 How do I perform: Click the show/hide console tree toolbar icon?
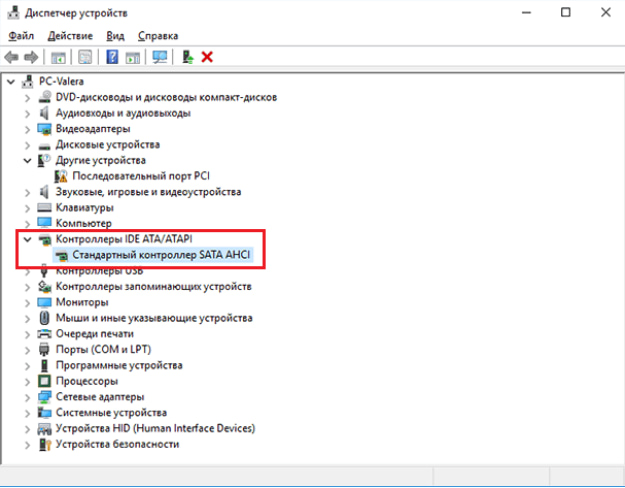(x=59, y=57)
